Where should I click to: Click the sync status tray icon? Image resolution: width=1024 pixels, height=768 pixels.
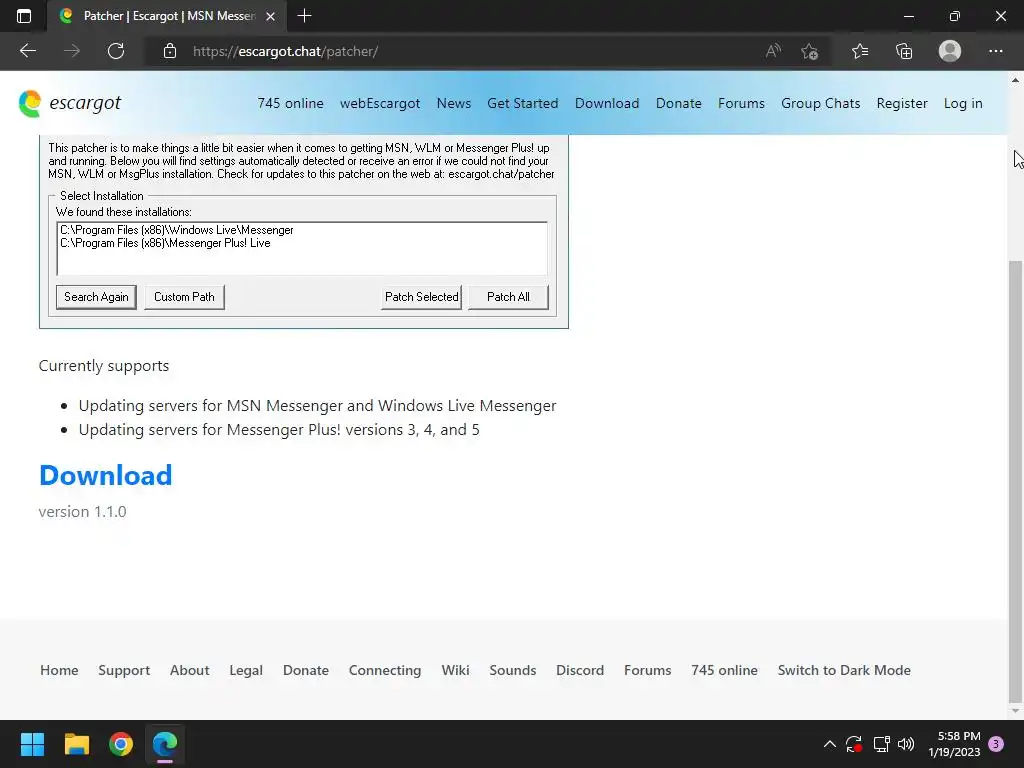pos(854,744)
